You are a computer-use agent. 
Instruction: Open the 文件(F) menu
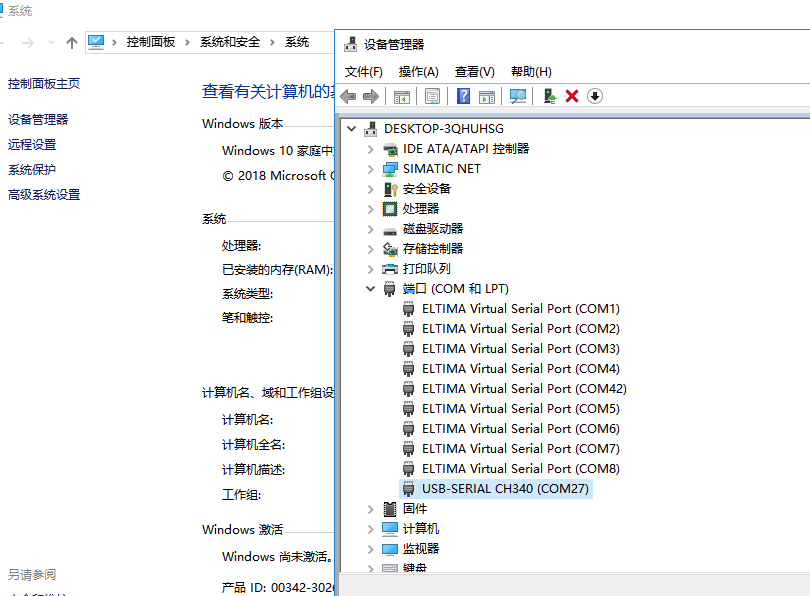(x=363, y=72)
